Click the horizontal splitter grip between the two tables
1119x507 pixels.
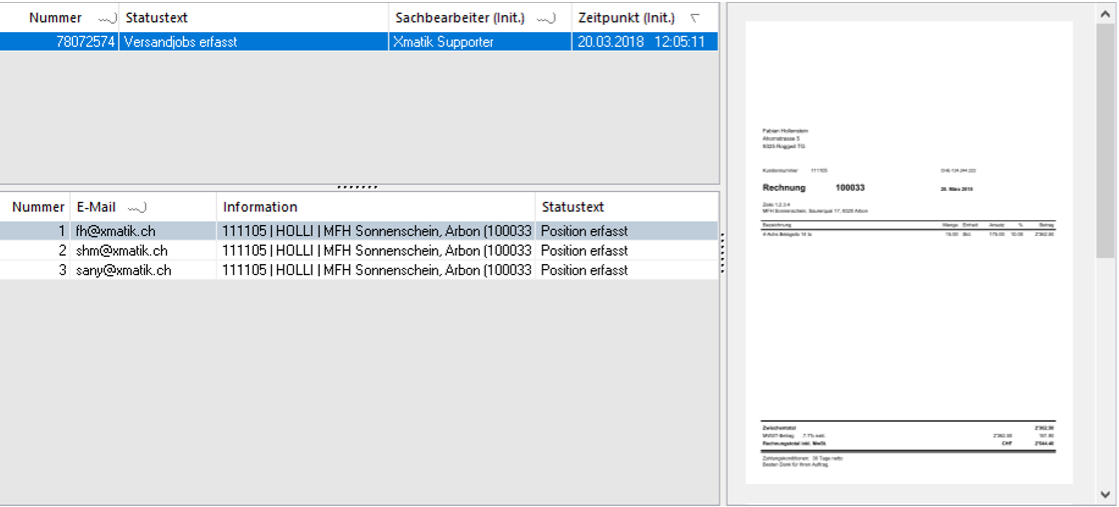point(358,187)
